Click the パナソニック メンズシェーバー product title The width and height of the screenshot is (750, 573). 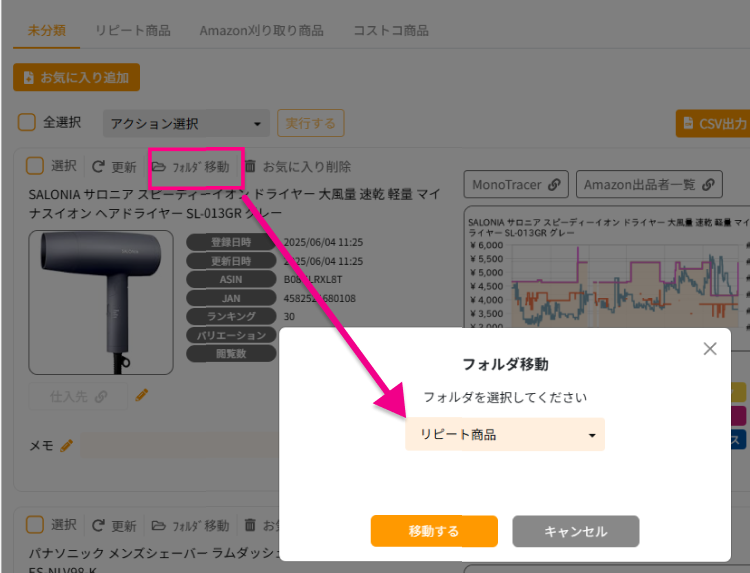pyautogui.click(x=154, y=560)
